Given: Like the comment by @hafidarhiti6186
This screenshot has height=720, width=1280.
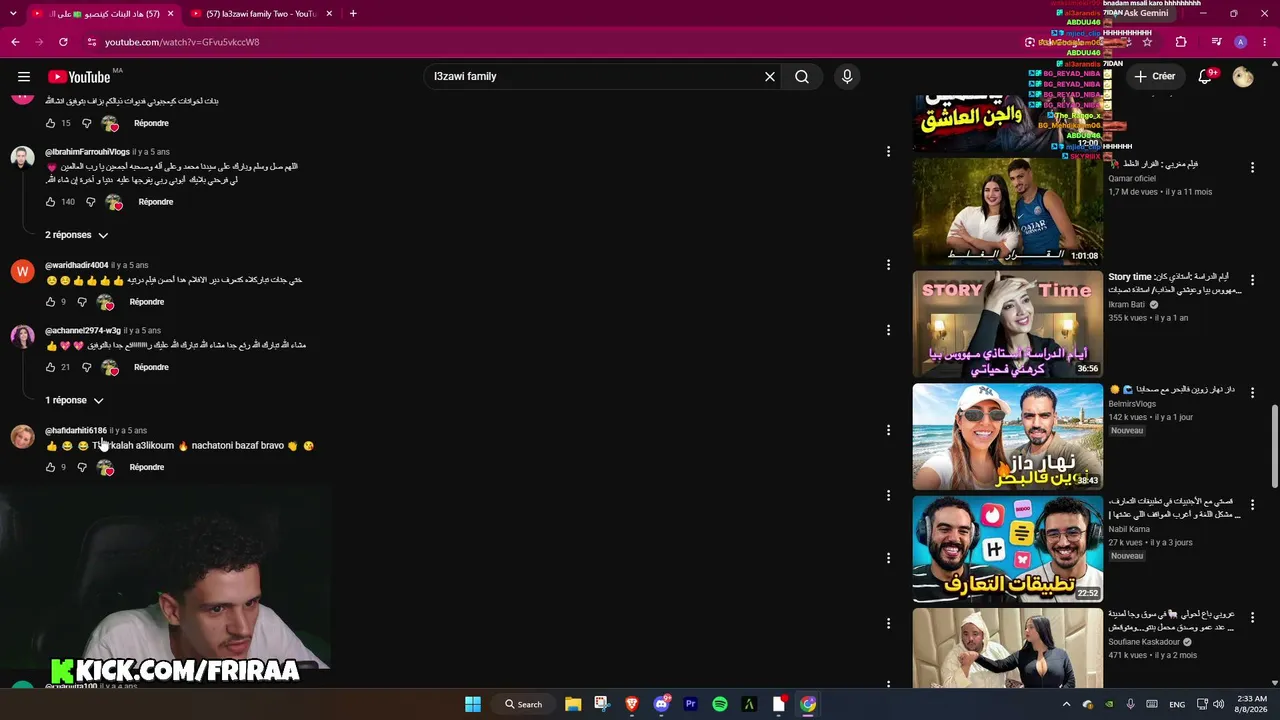Looking at the screenshot, I should tap(51, 467).
